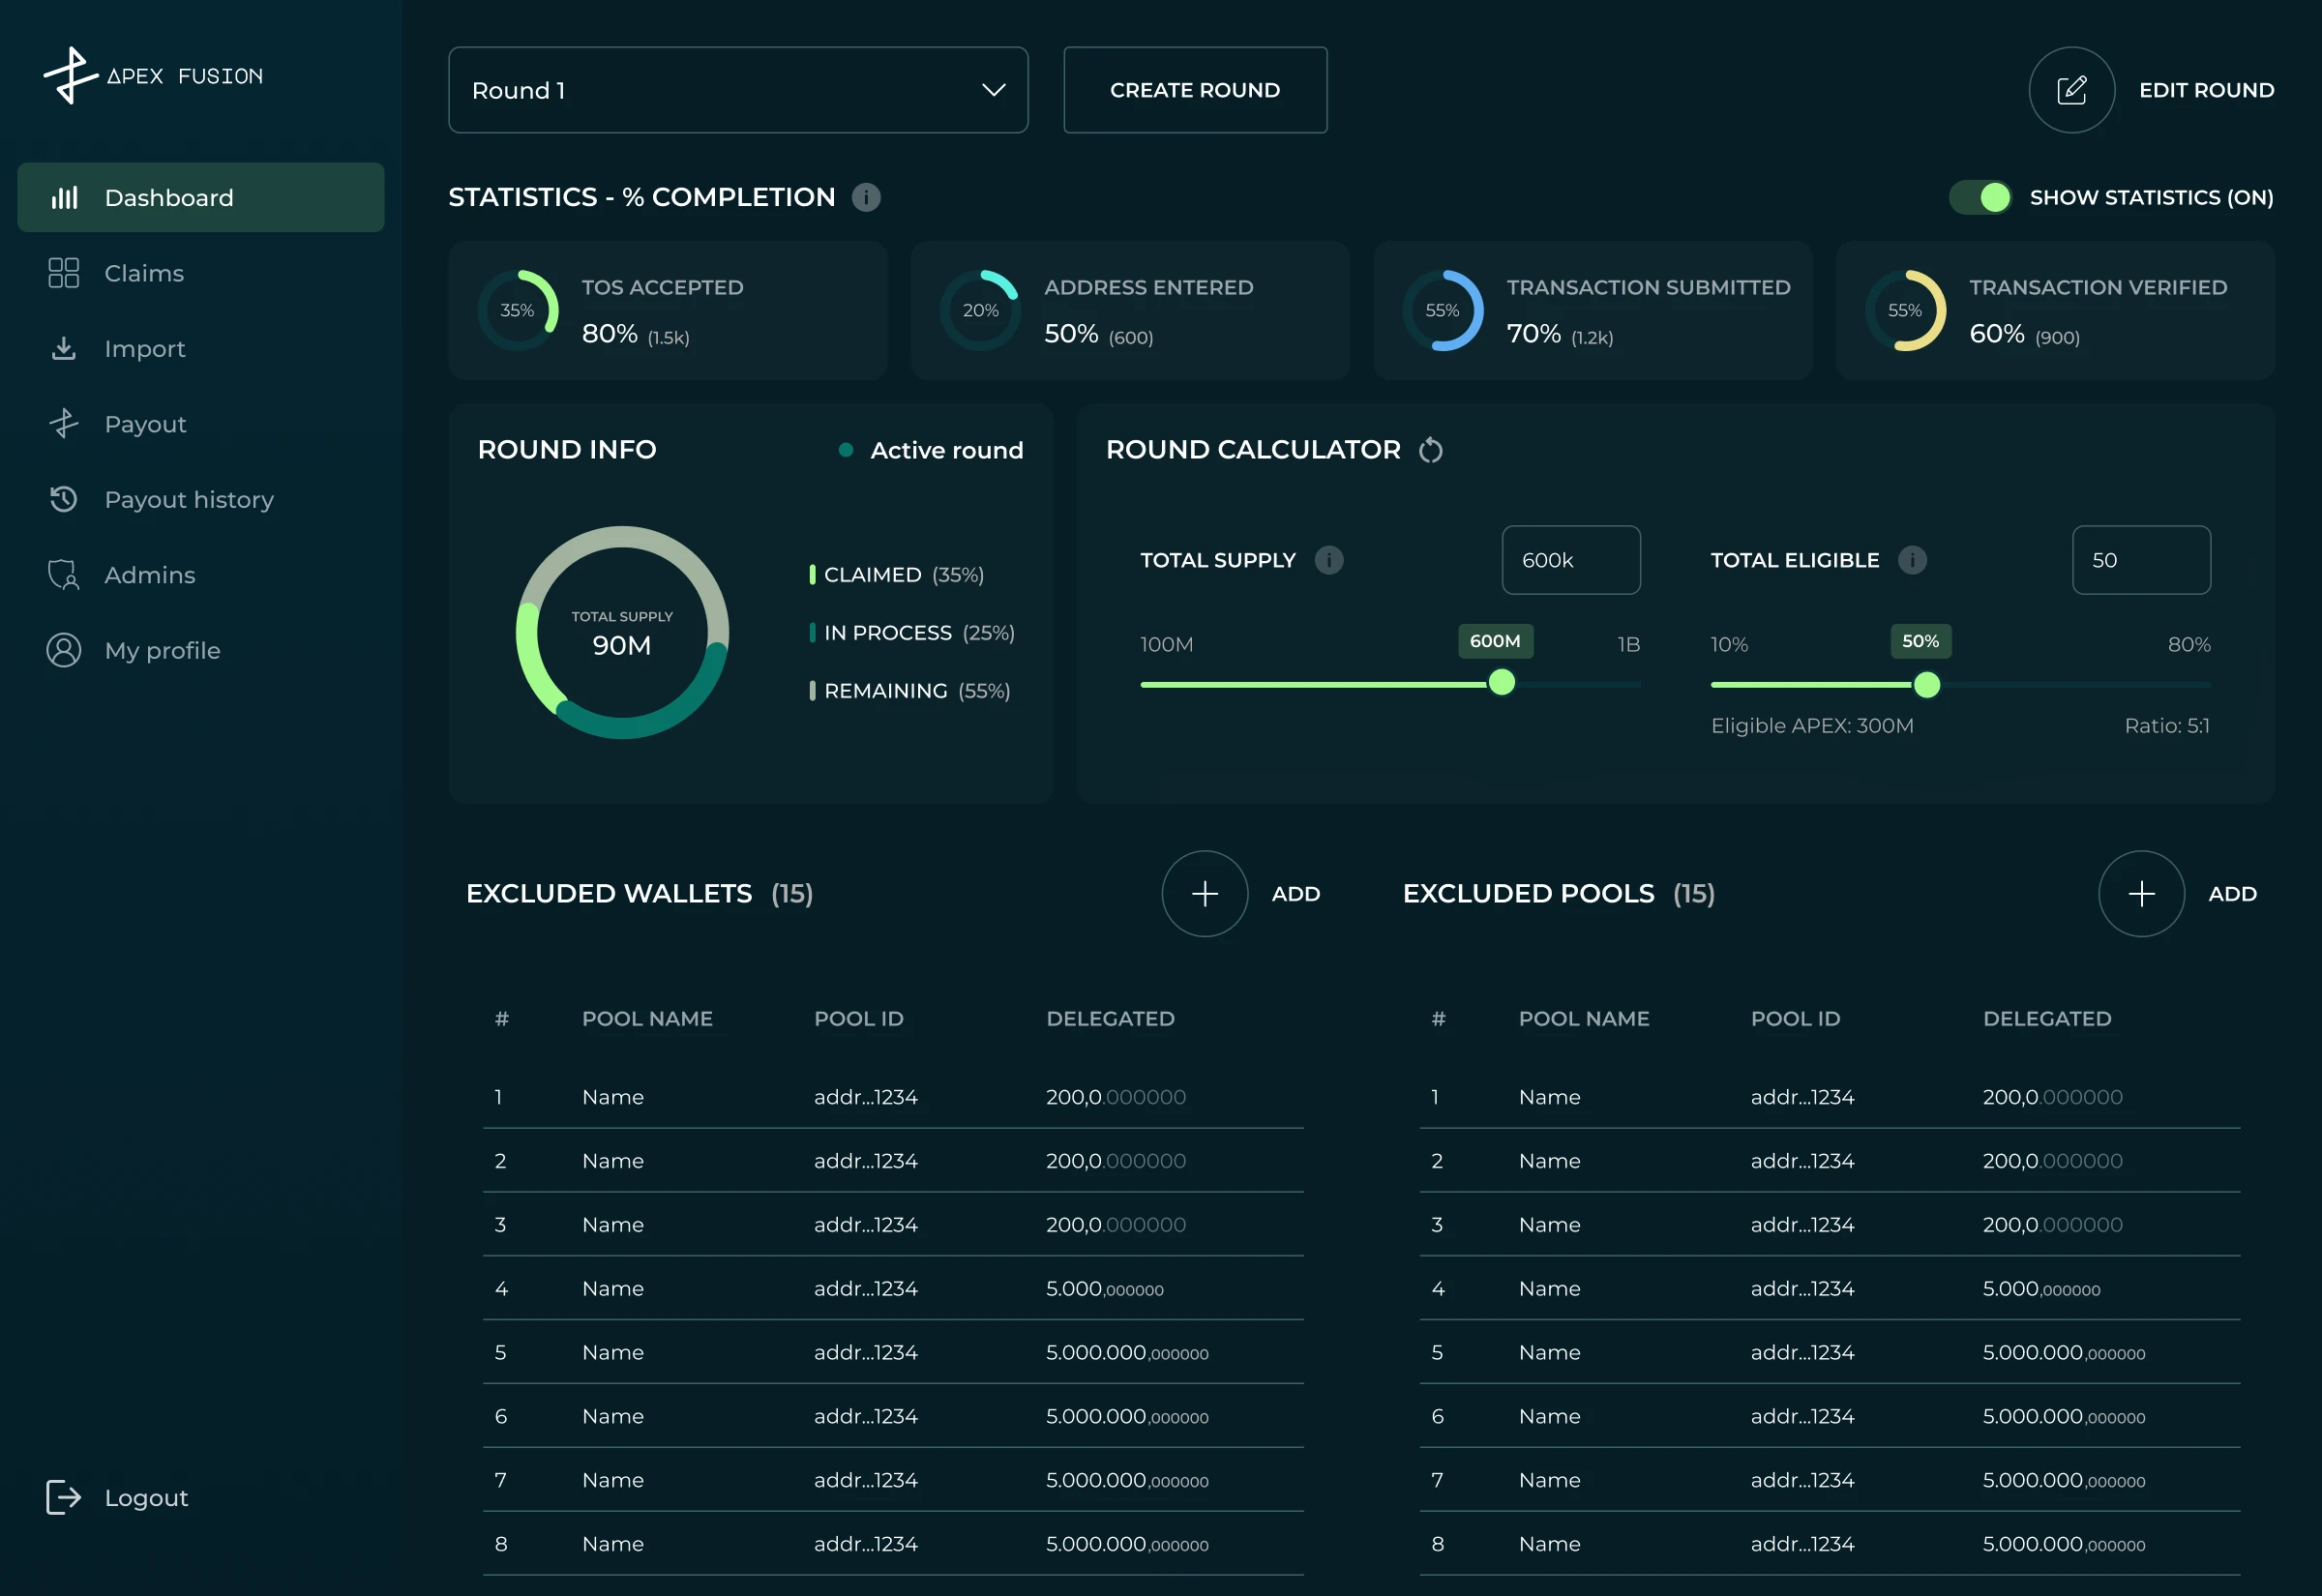
Task: Click the statistics completion info icon
Action: click(x=865, y=197)
